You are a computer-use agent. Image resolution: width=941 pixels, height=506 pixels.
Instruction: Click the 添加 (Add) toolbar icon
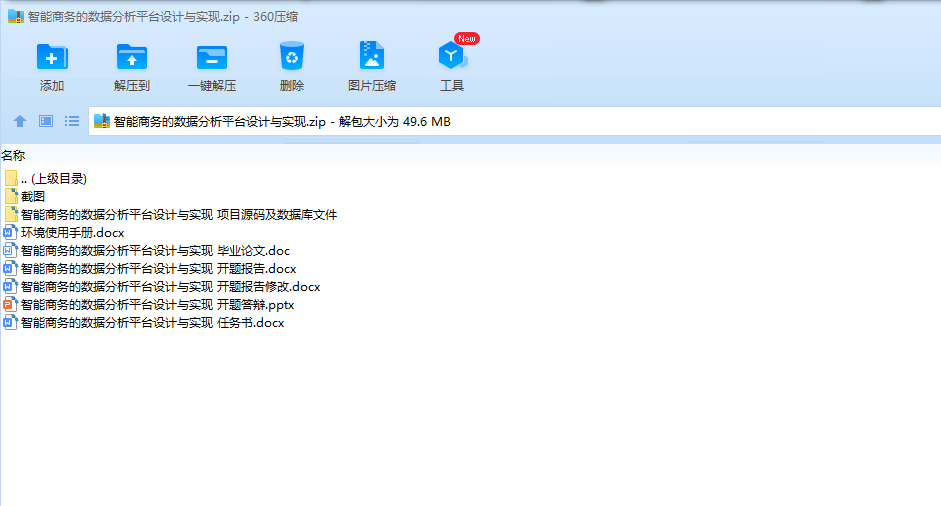tap(52, 57)
